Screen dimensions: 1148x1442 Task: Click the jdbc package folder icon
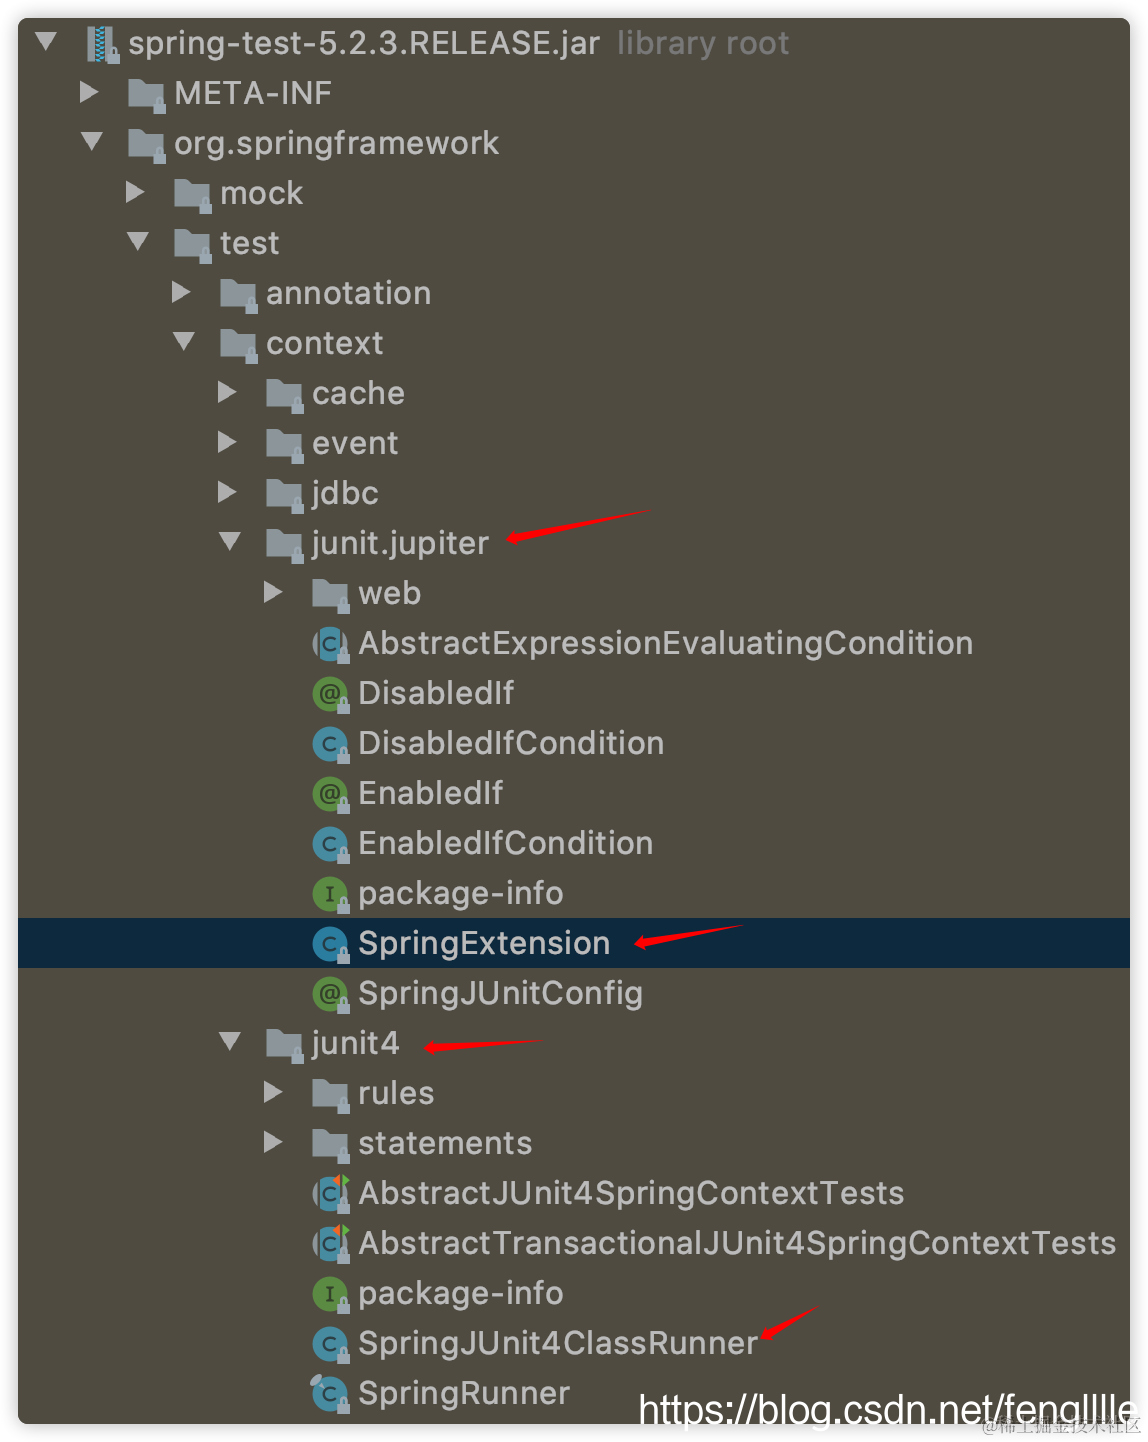(285, 495)
